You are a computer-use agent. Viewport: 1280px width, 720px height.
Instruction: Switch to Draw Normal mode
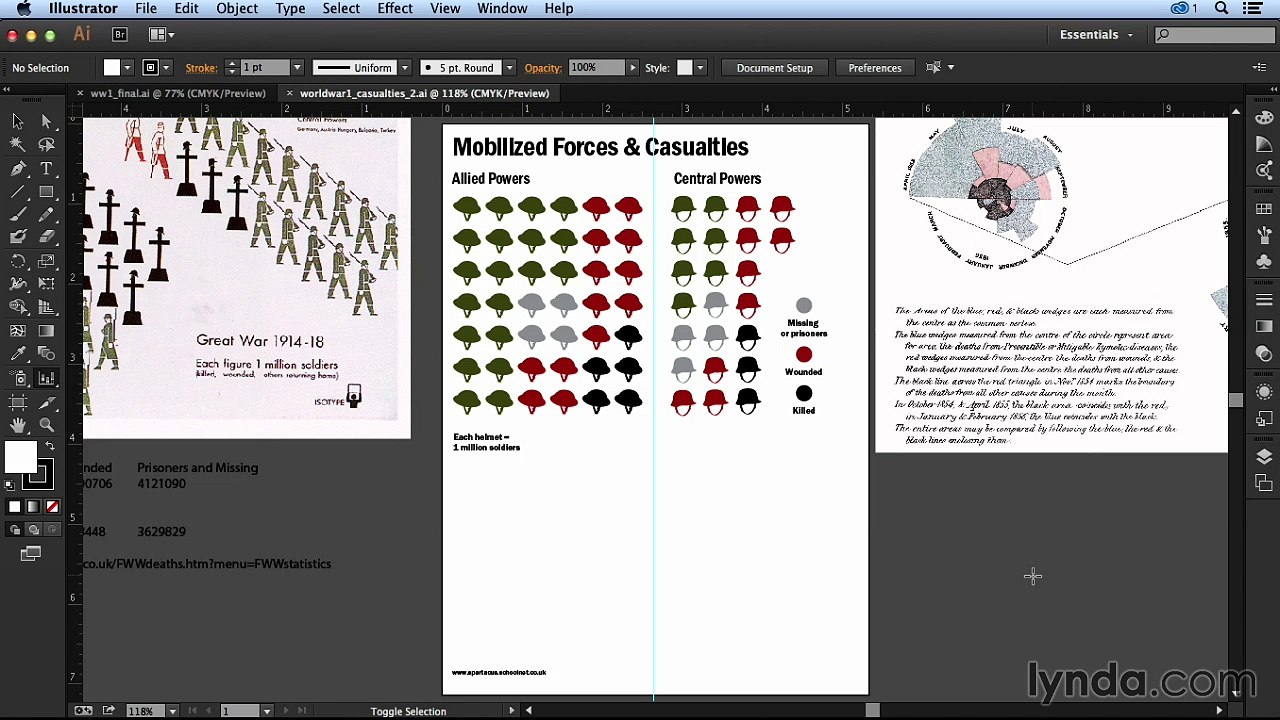15,530
